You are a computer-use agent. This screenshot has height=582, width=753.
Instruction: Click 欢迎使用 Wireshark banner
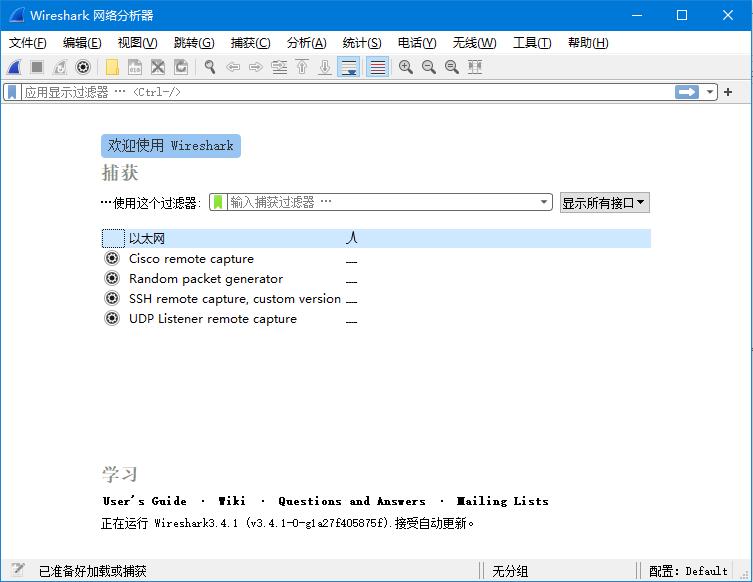point(170,146)
